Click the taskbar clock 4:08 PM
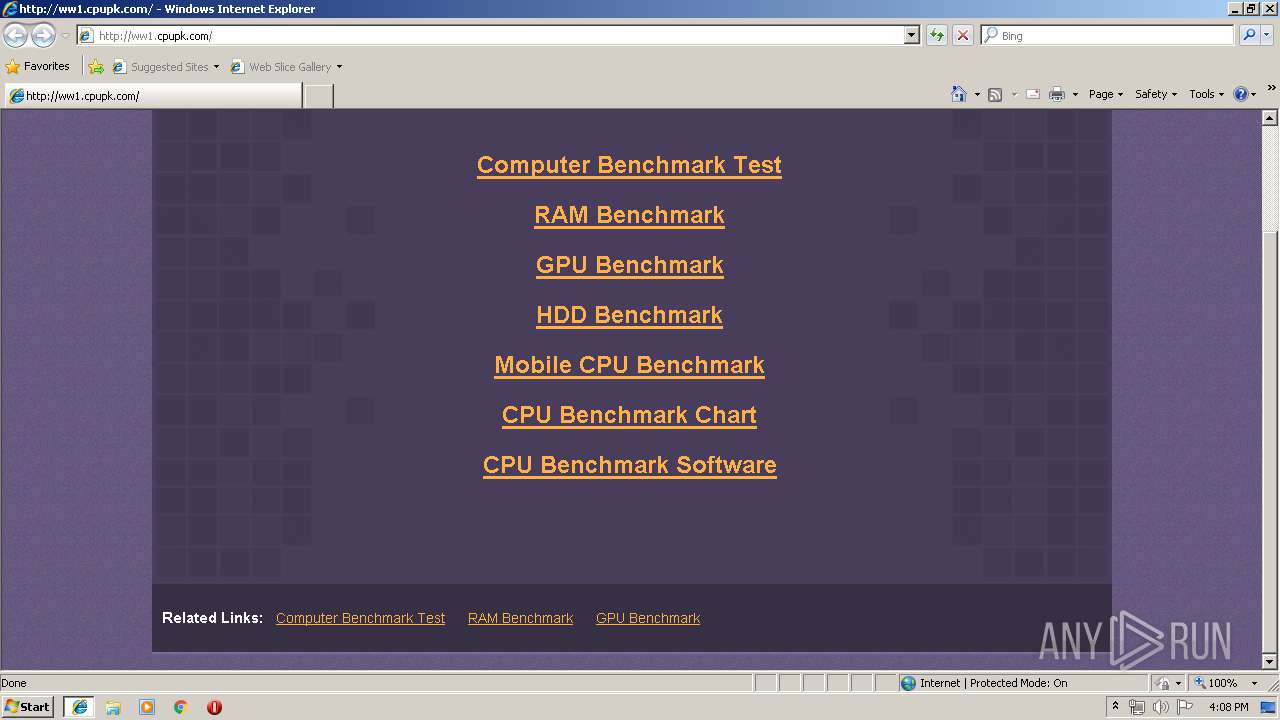The image size is (1280, 720). (x=1228, y=707)
